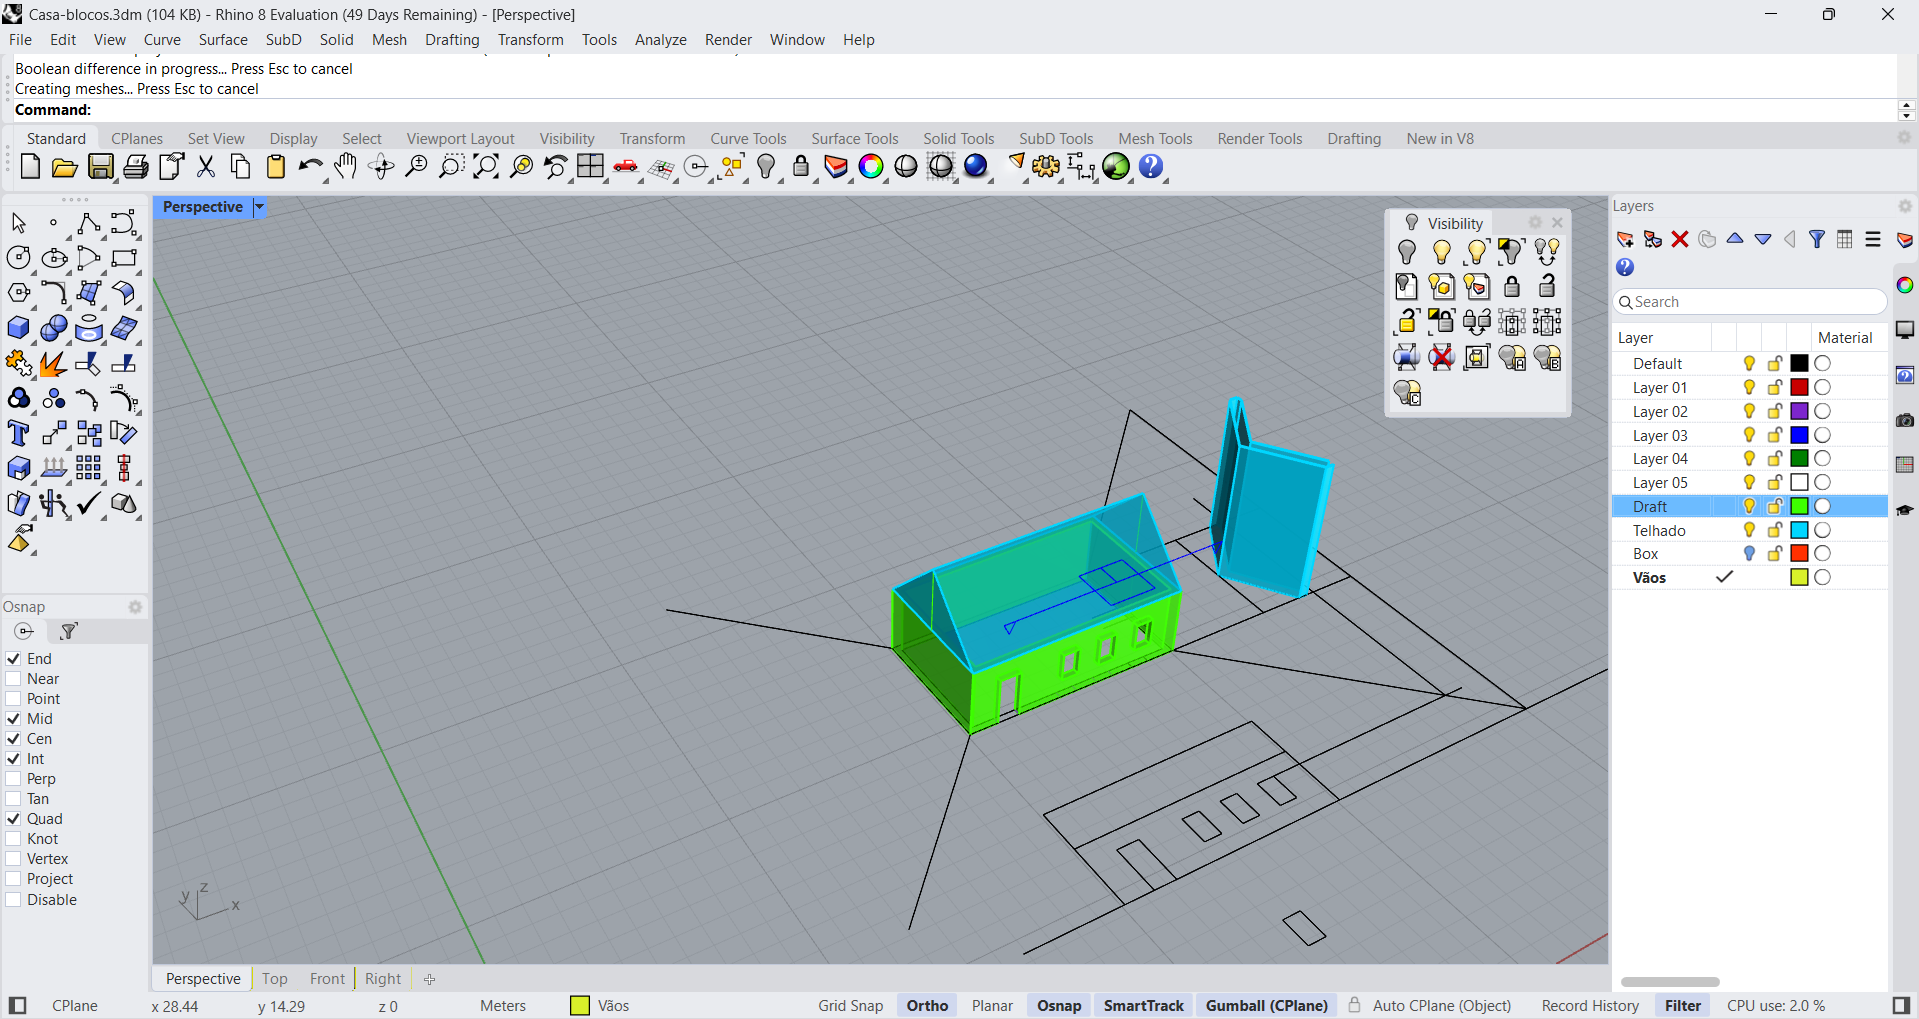The height and width of the screenshot is (1019, 1919).
Task: Switch to the Top viewport tab
Action: point(275,979)
